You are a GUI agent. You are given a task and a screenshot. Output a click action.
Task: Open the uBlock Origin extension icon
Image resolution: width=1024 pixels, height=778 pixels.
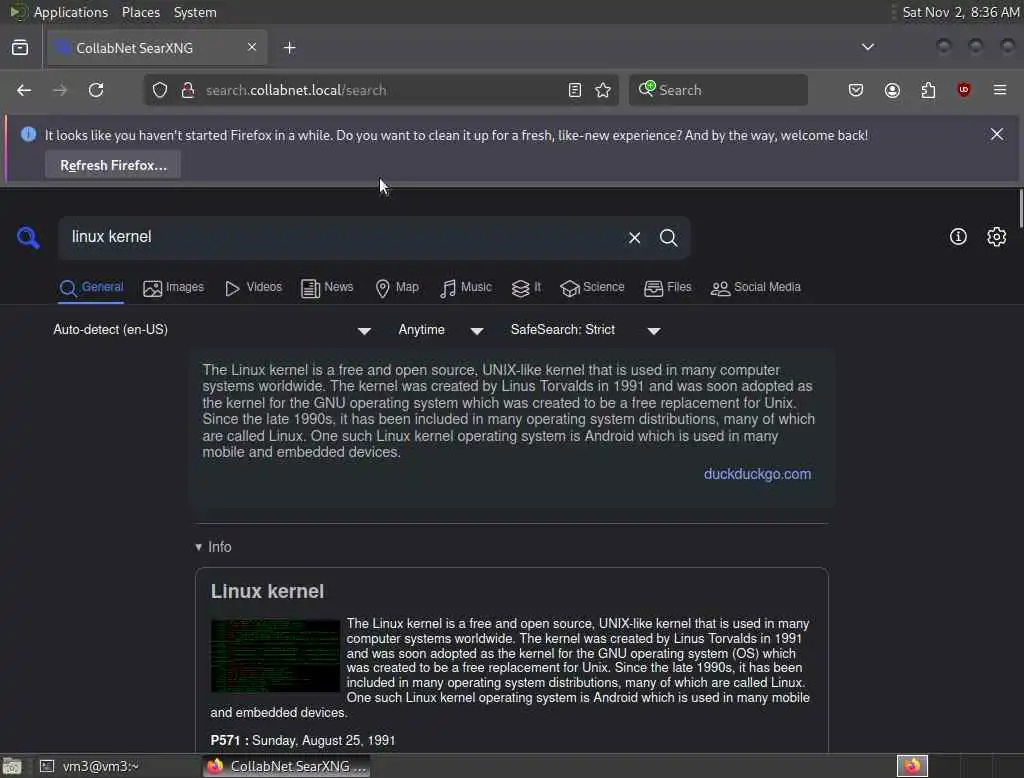tap(964, 90)
